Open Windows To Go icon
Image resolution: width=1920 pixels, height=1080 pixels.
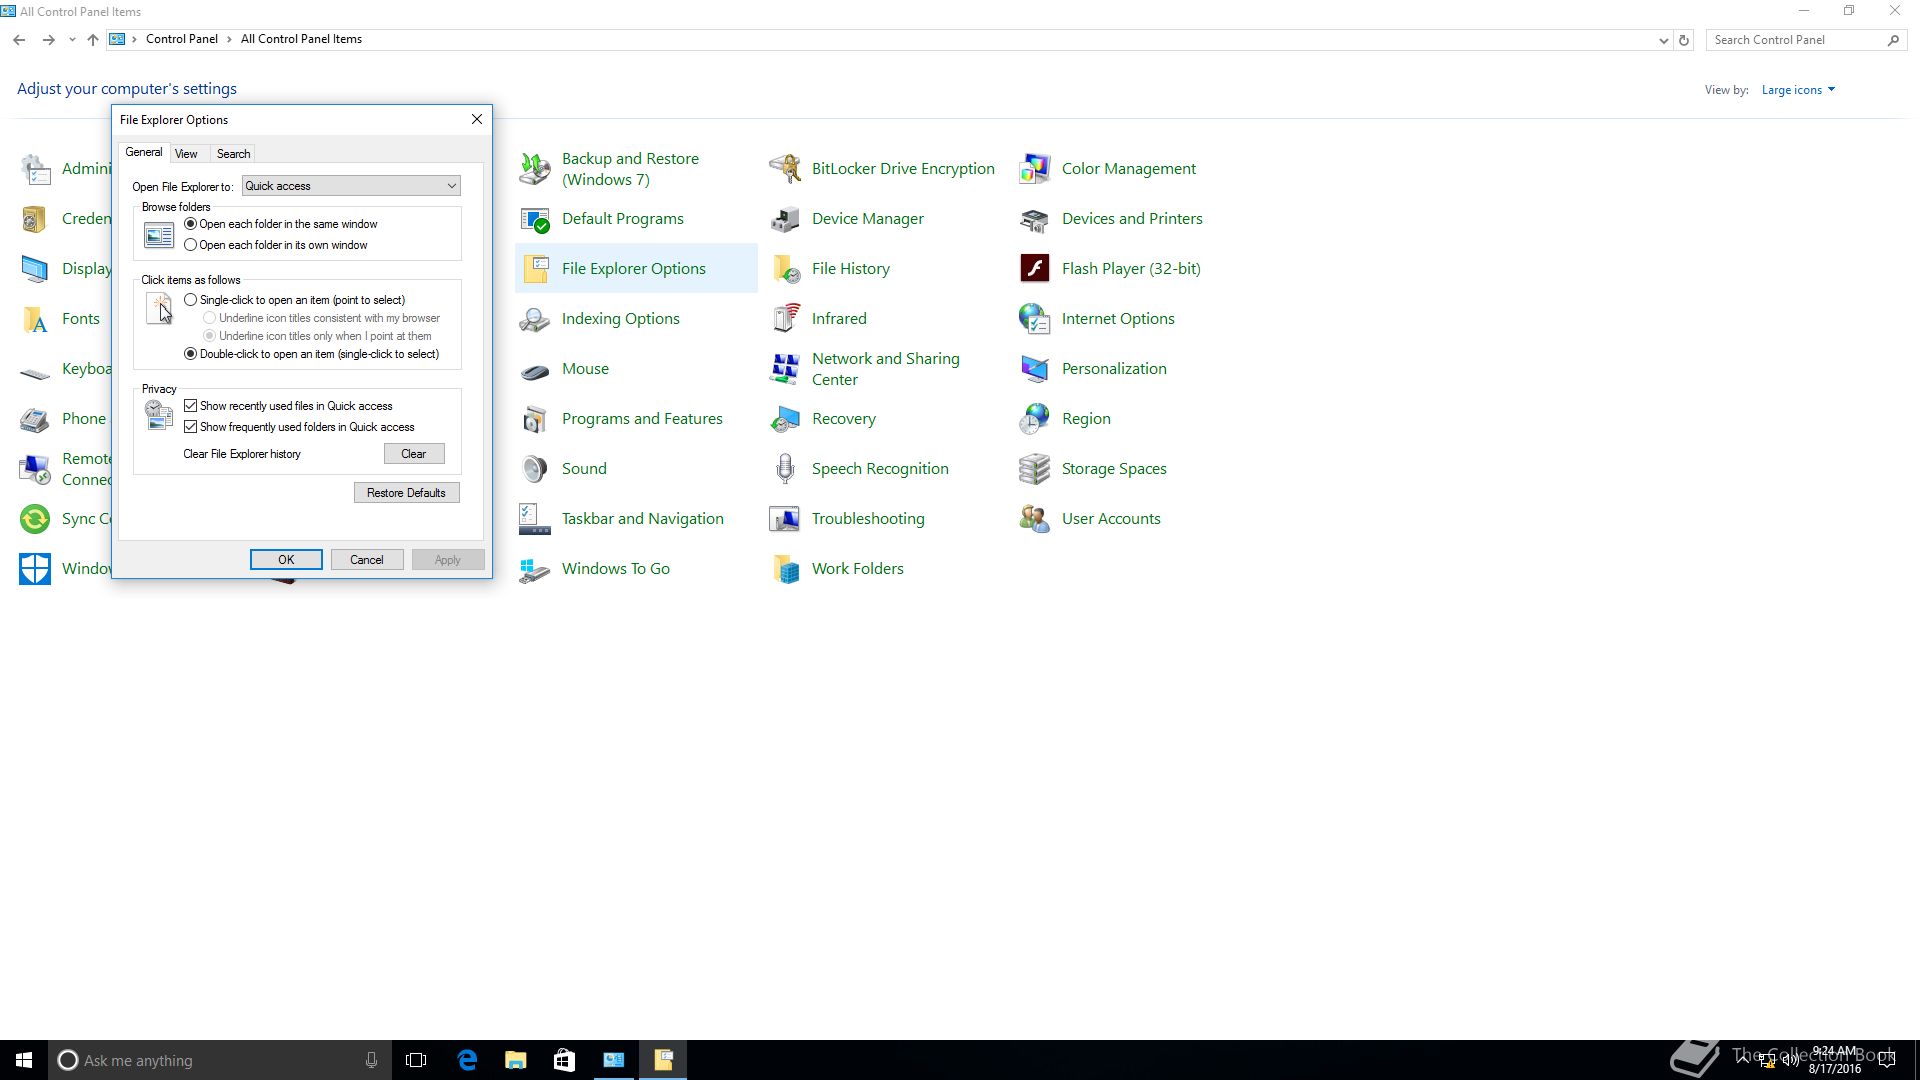[x=535, y=569]
